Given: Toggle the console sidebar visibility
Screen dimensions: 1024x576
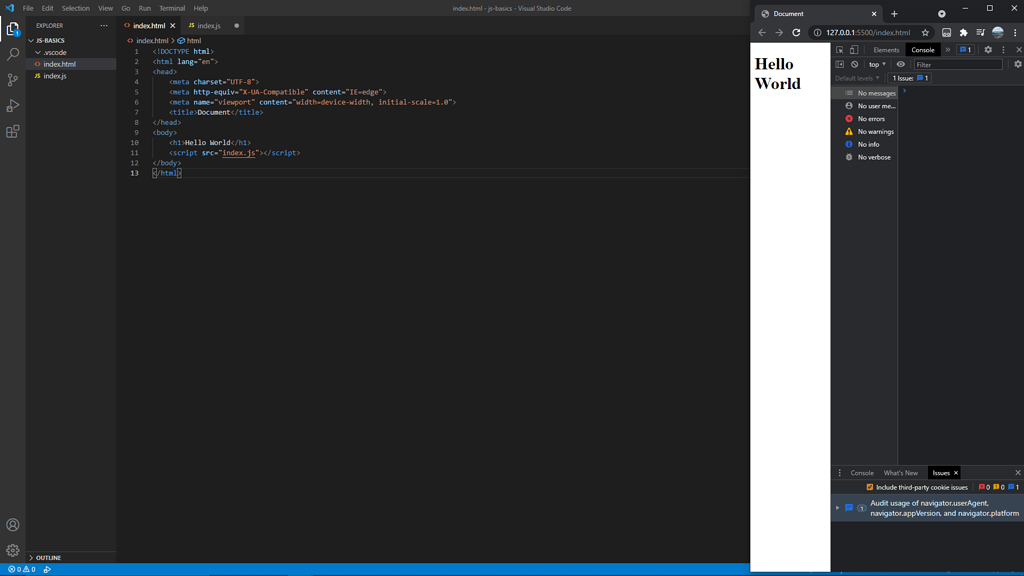Looking at the screenshot, I should pyautogui.click(x=840, y=64).
